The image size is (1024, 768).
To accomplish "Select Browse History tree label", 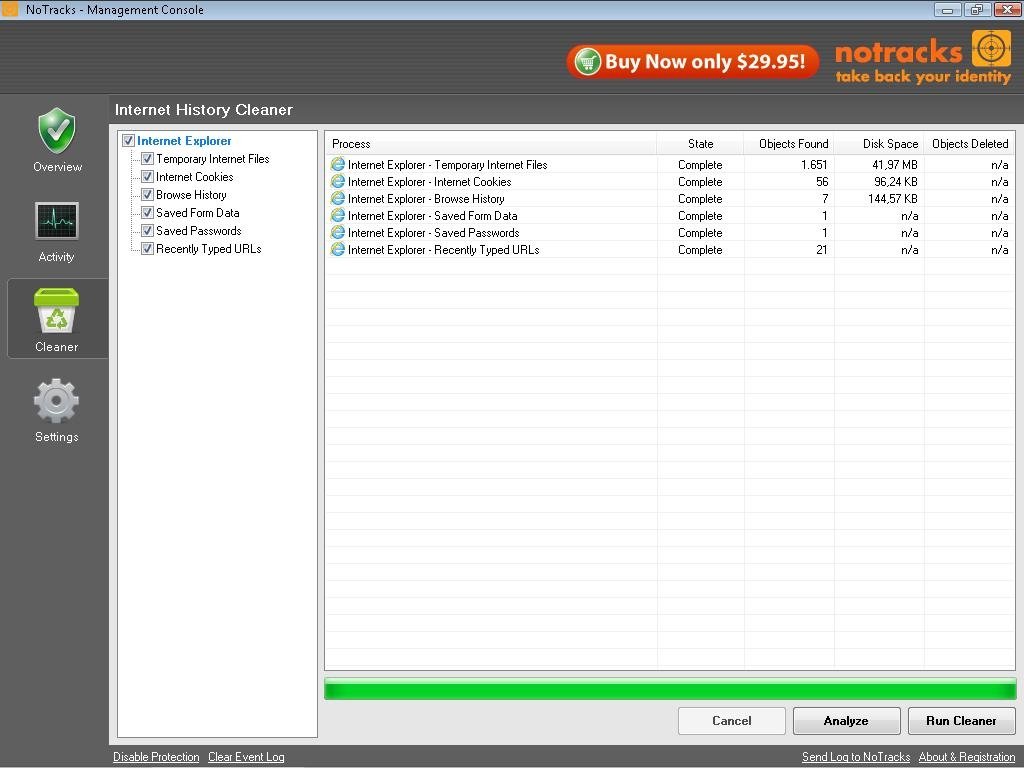I will (191, 195).
